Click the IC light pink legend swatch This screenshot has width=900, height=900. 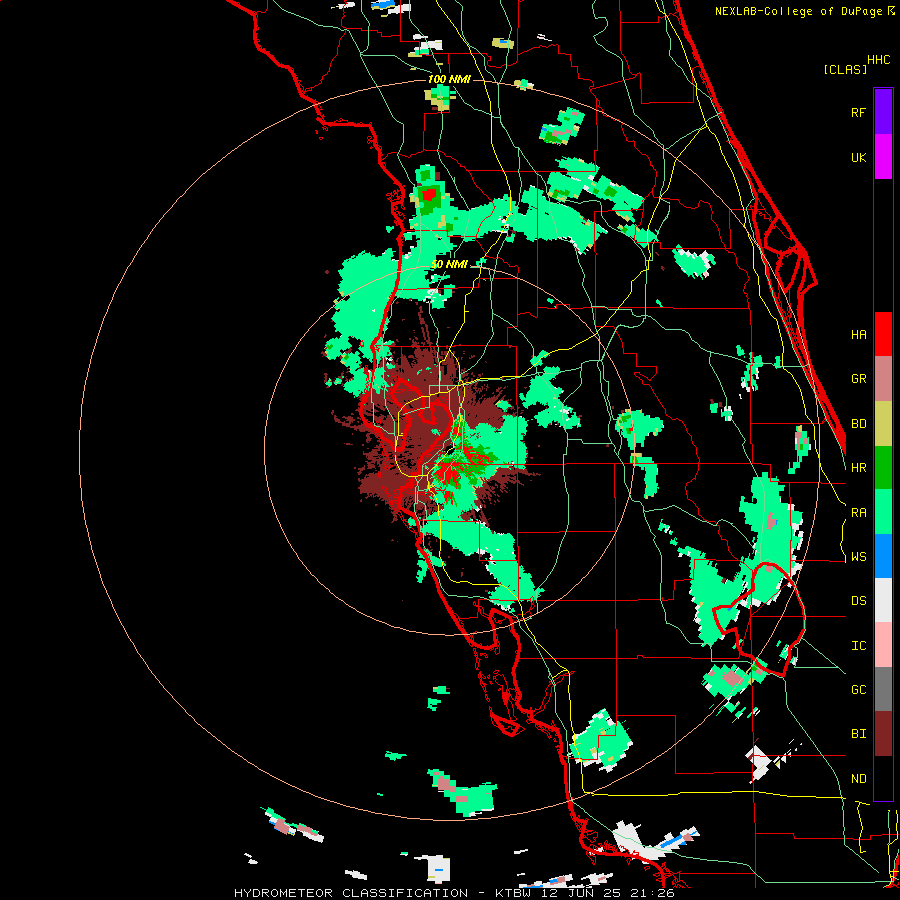click(883, 645)
